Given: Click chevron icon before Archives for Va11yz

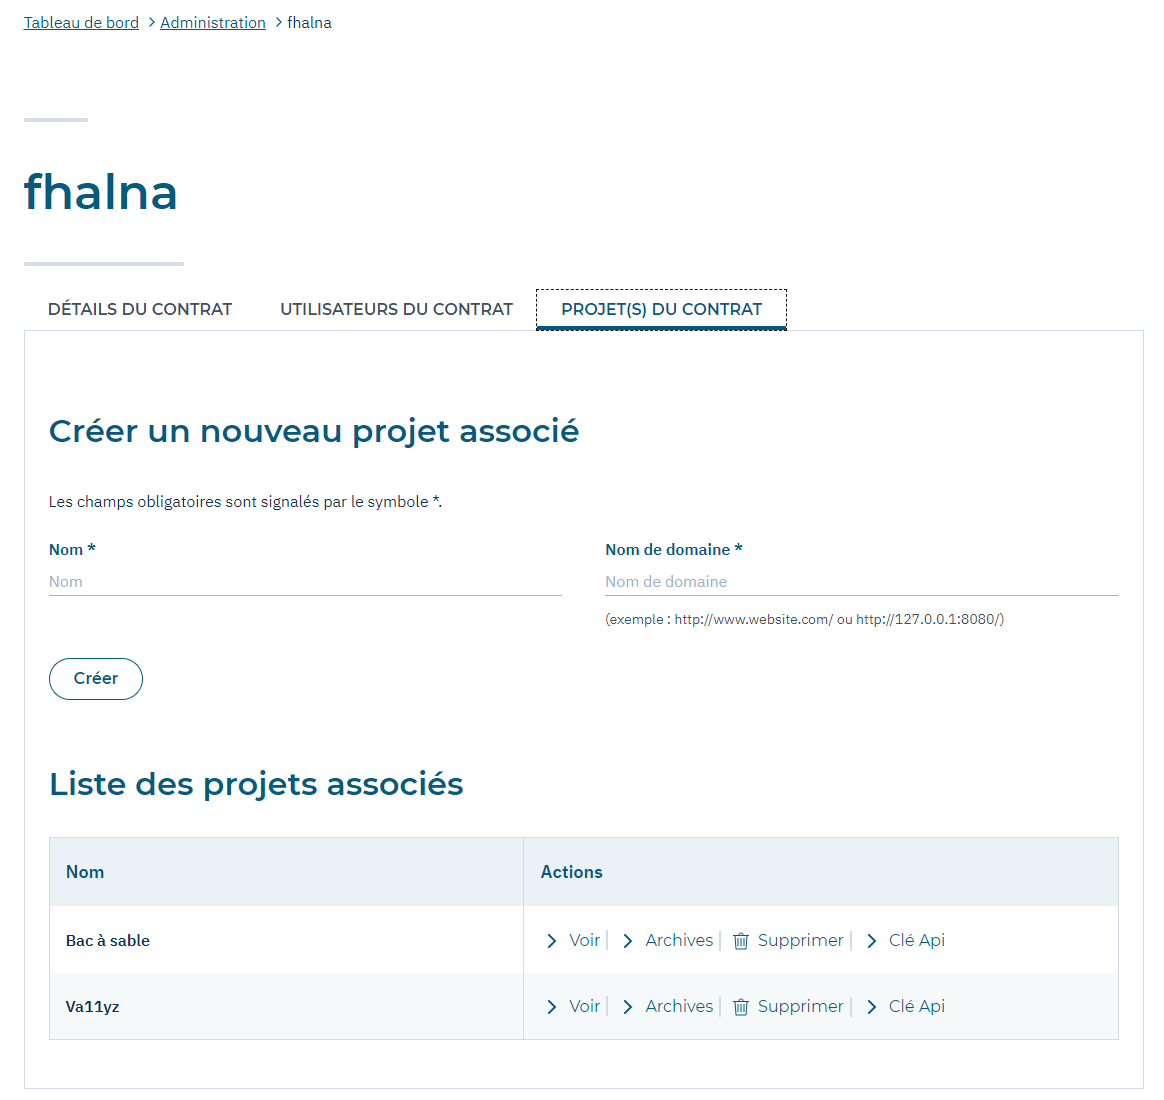Looking at the screenshot, I should [x=628, y=1007].
